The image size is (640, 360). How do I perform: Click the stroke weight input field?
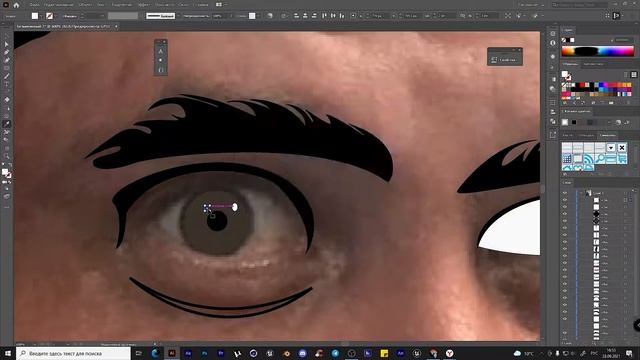pyautogui.click(x=94, y=16)
